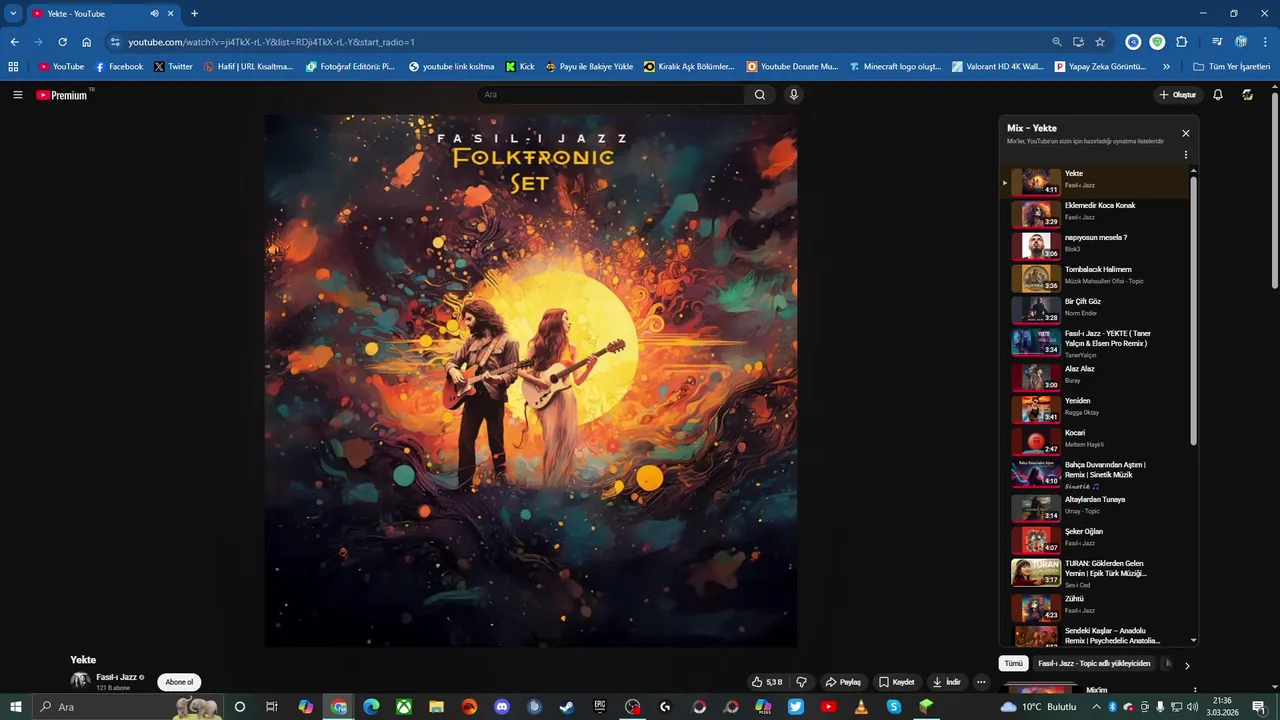
Task: Click install app icon in address bar
Action: click(1079, 42)
